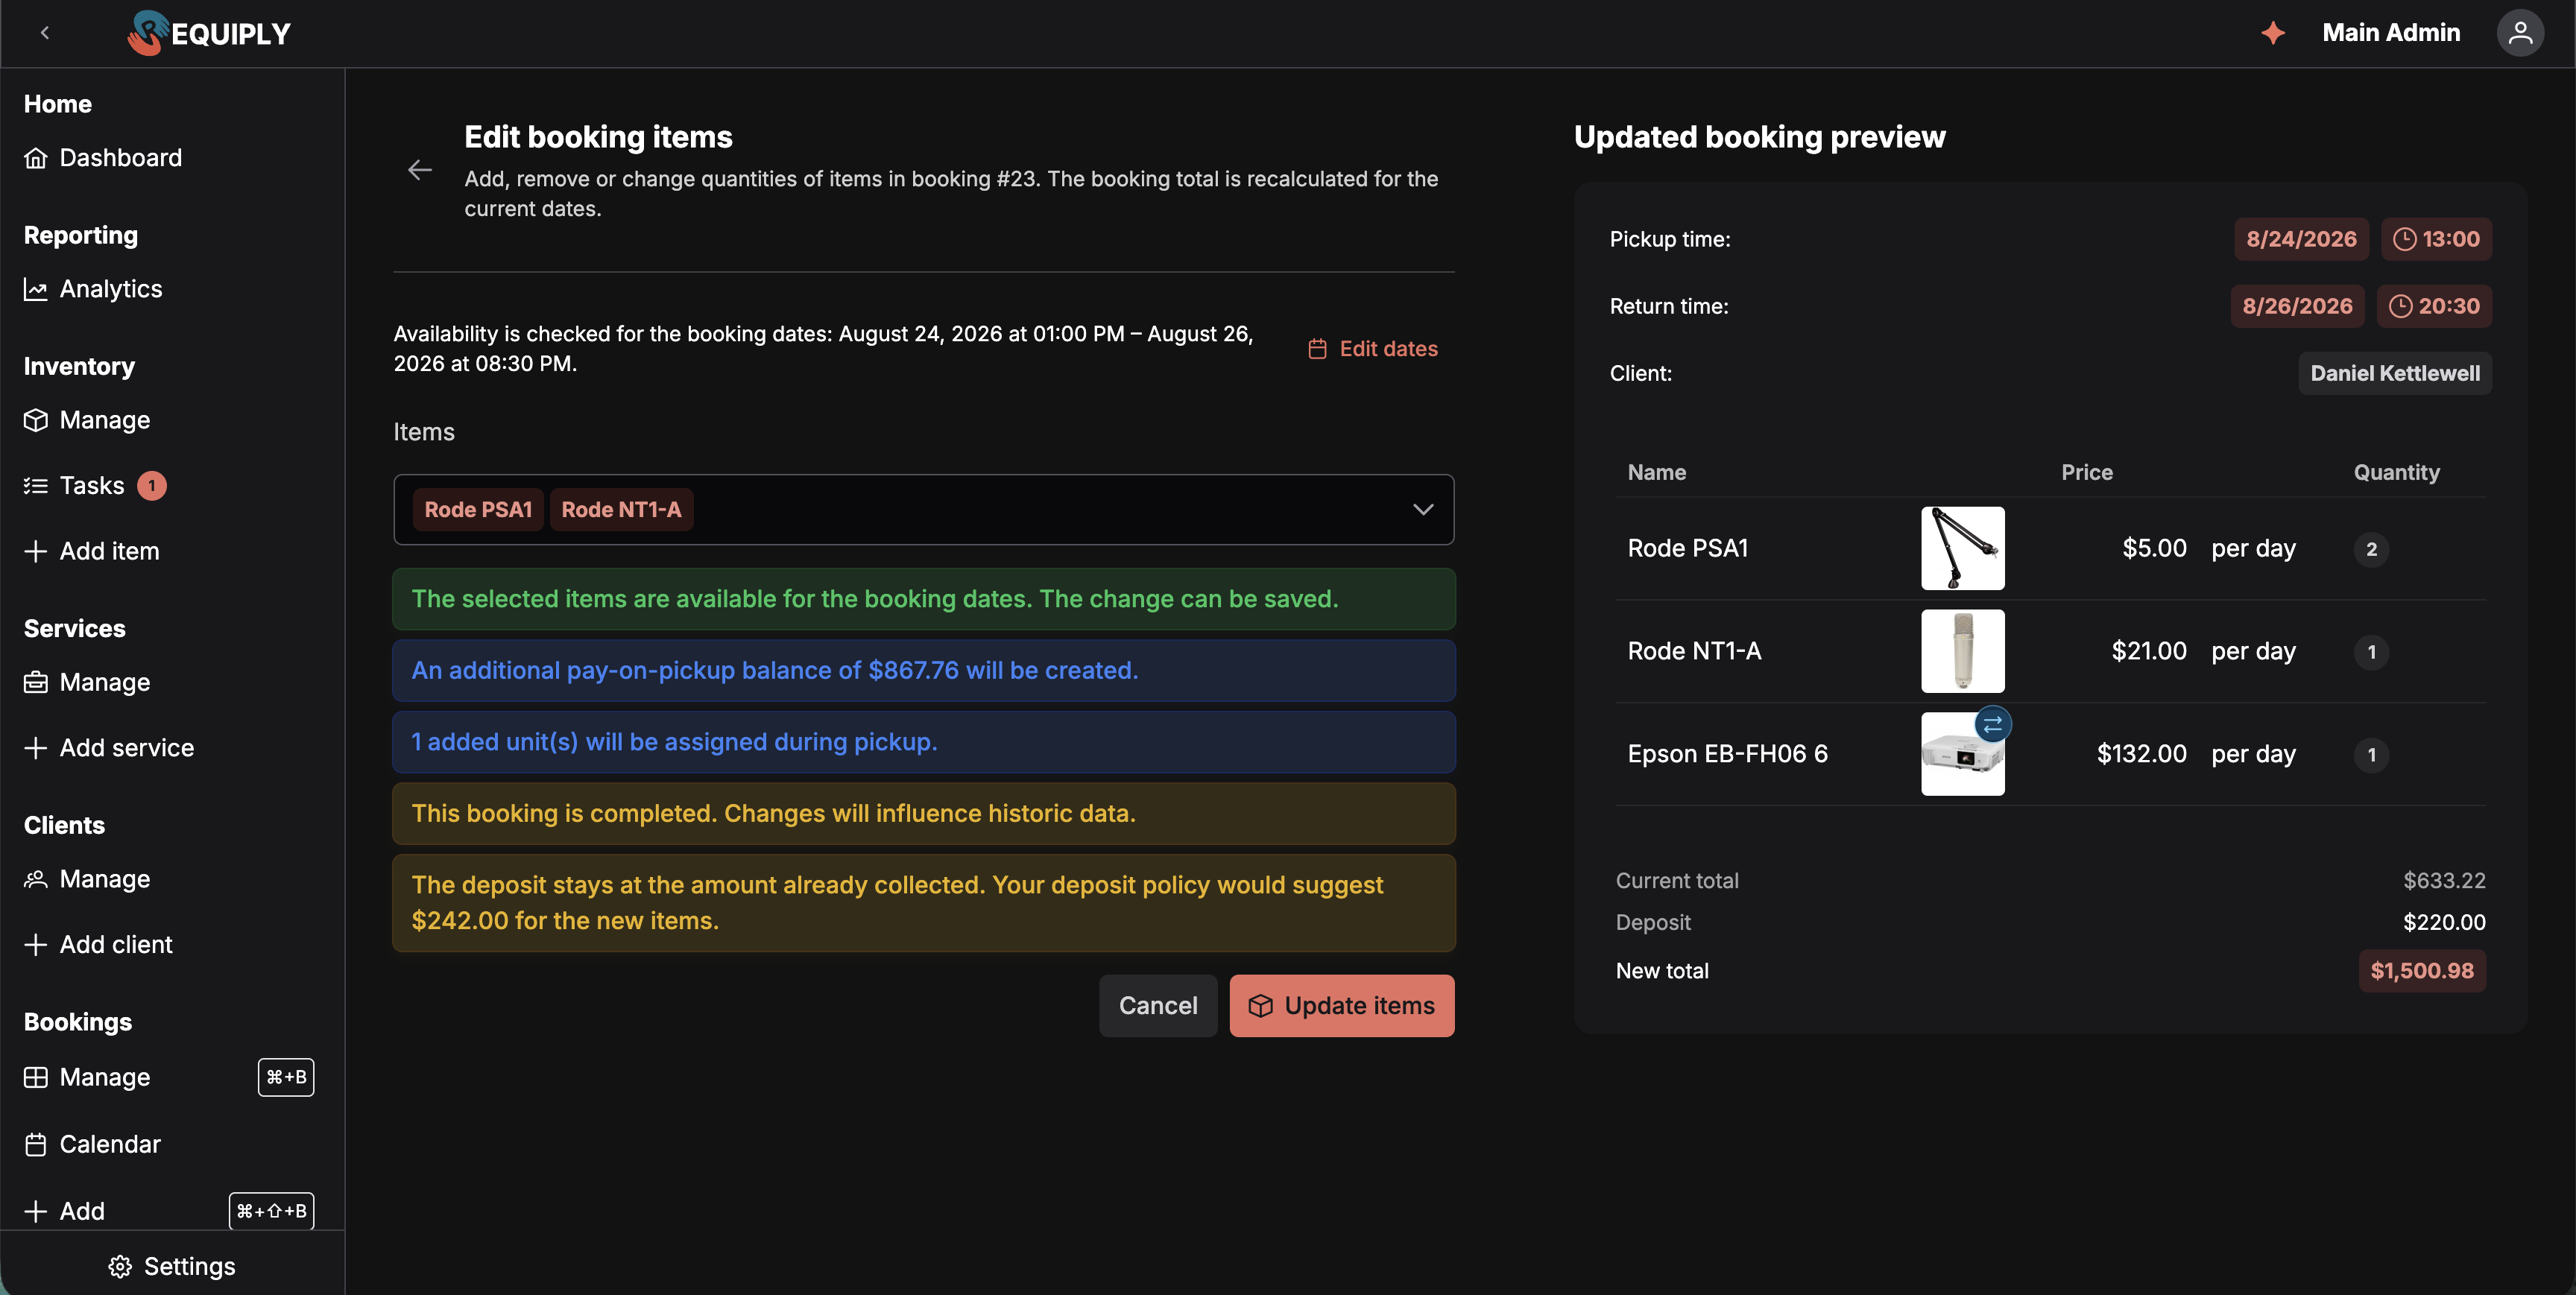Click swap-unit icon on Epson projector thumbnail

(1992, 724)
